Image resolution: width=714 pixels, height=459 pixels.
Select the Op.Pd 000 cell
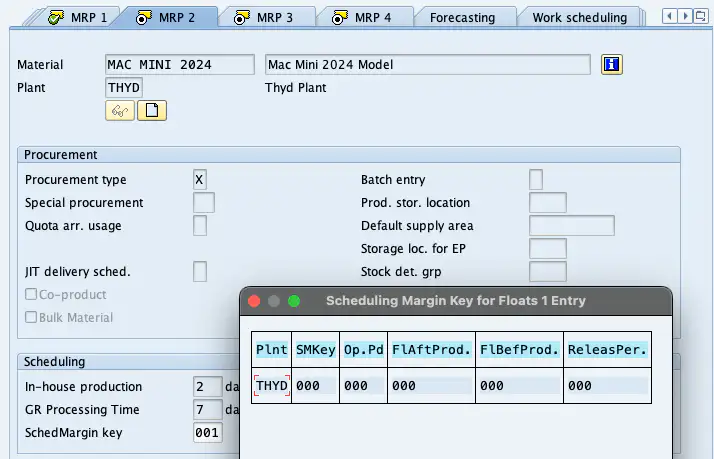(x=363, y=386)
